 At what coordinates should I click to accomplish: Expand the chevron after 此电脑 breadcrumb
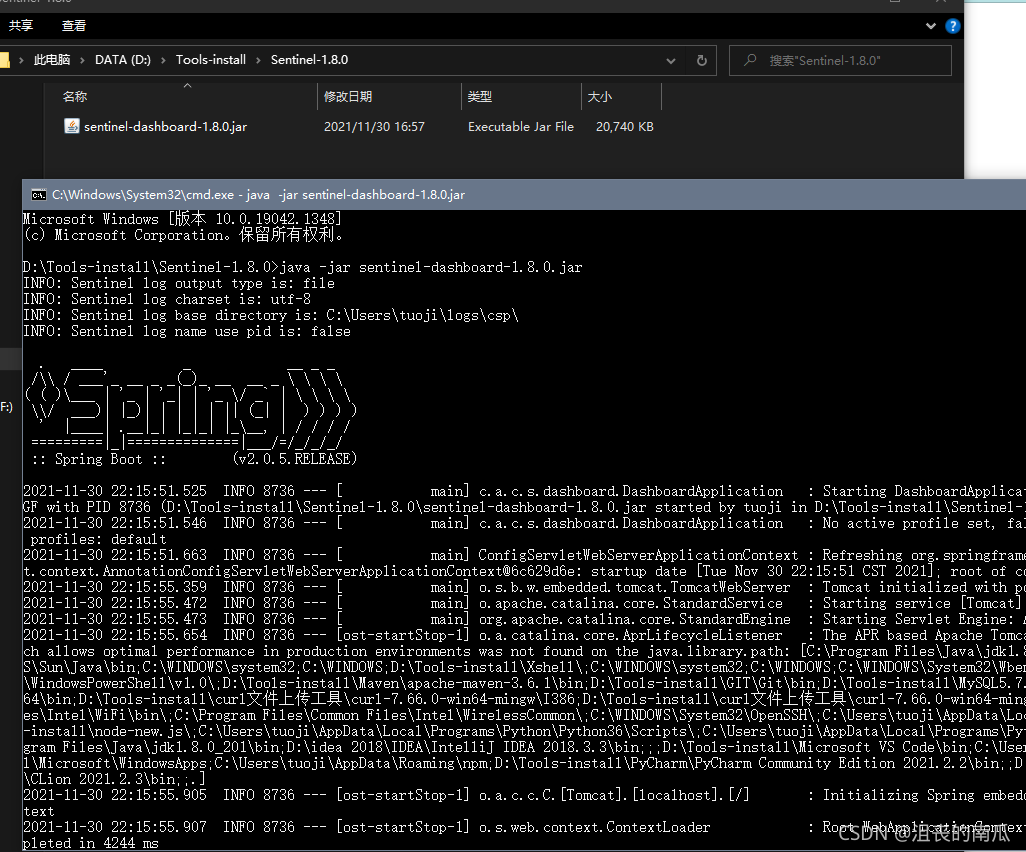82,60
